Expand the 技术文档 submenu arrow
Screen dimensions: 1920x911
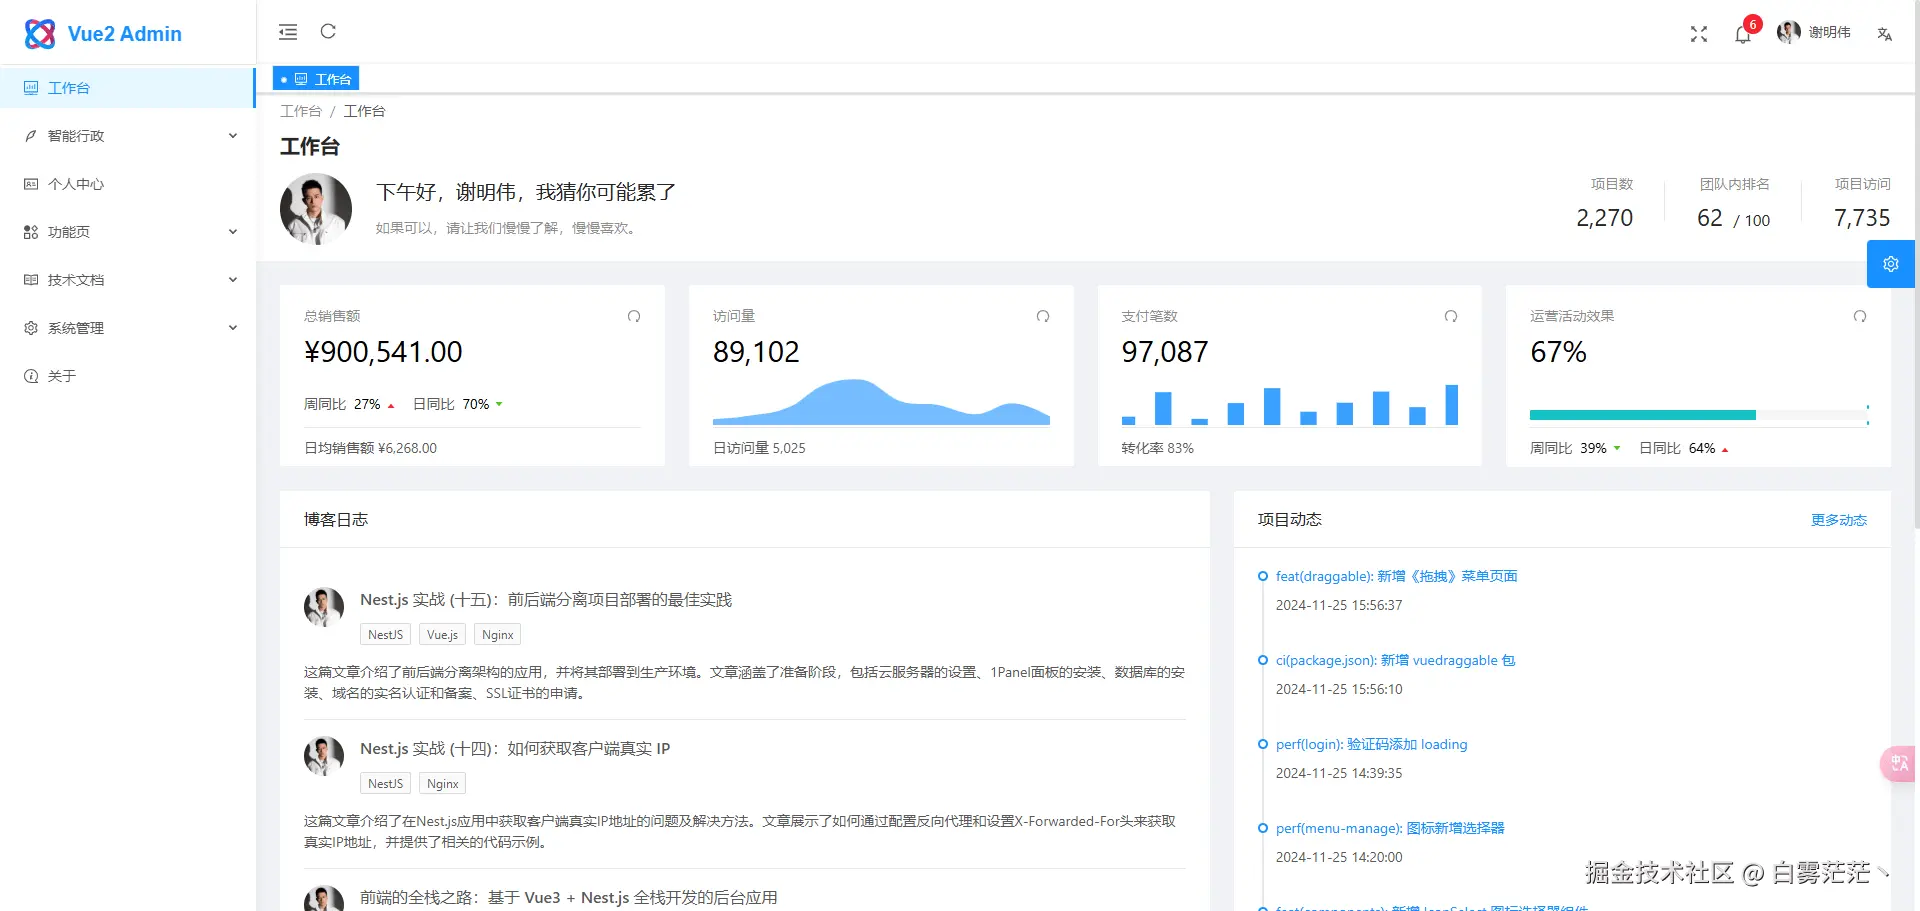pos(233,280)
